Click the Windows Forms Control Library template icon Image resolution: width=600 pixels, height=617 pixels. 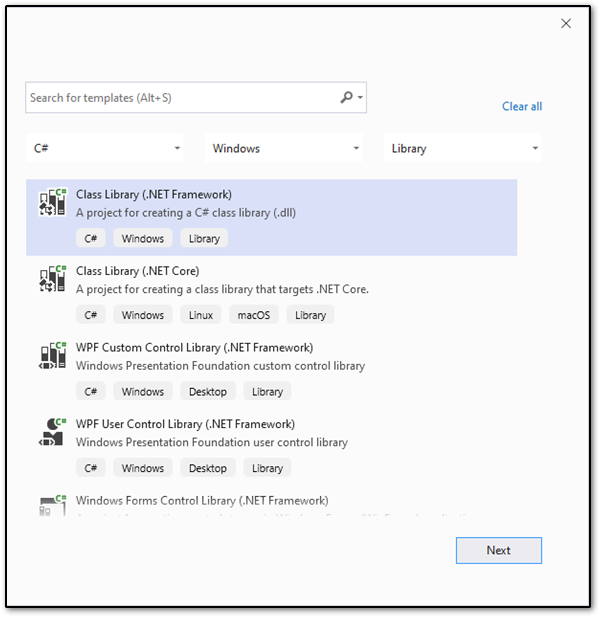coord(53,505)
